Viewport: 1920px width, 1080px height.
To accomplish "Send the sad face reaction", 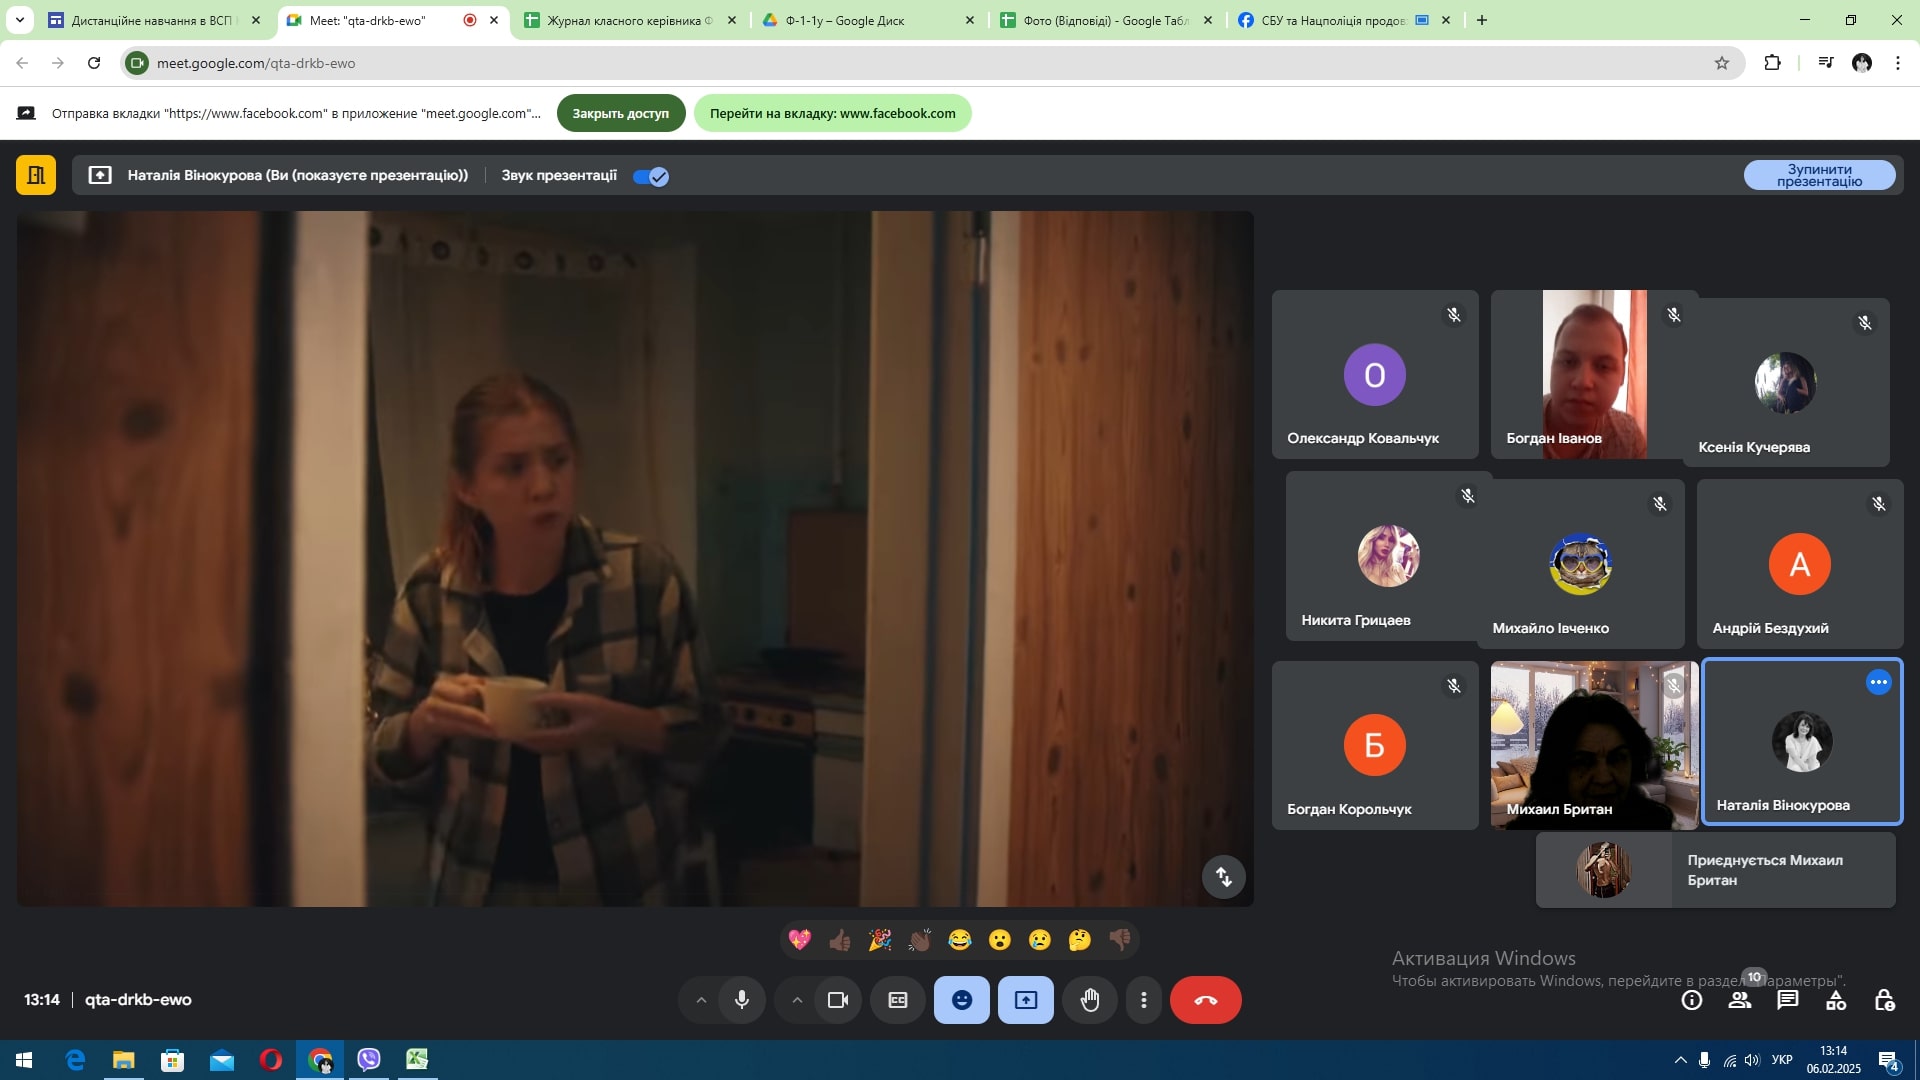I will coord(1040,940).
